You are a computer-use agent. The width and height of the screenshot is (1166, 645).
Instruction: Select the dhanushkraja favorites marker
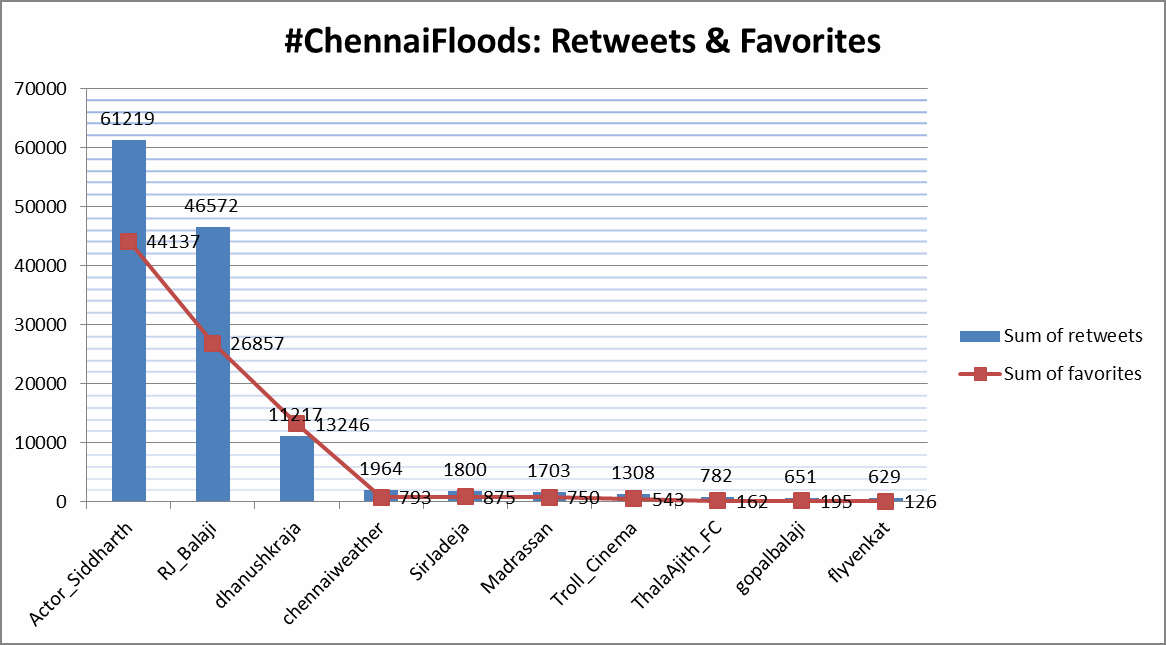(297, 423)
